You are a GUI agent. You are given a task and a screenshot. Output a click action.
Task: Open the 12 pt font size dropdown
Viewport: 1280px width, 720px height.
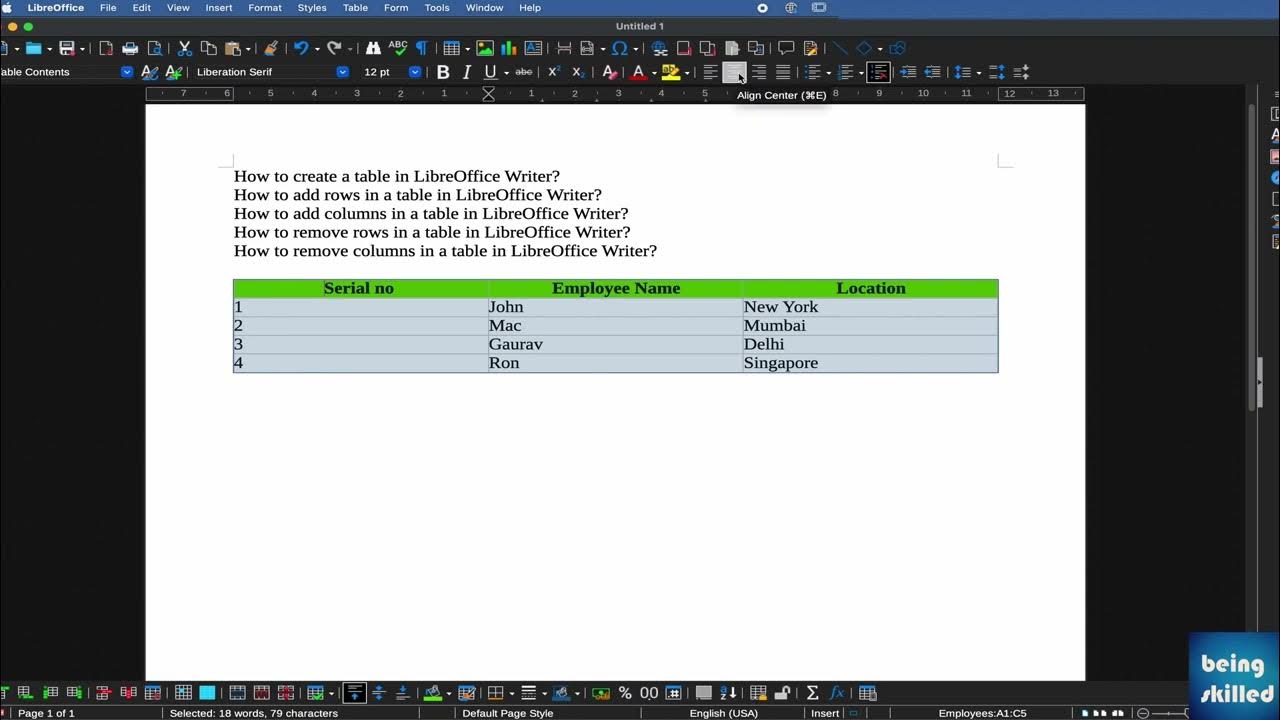click(x=414, y=72)
